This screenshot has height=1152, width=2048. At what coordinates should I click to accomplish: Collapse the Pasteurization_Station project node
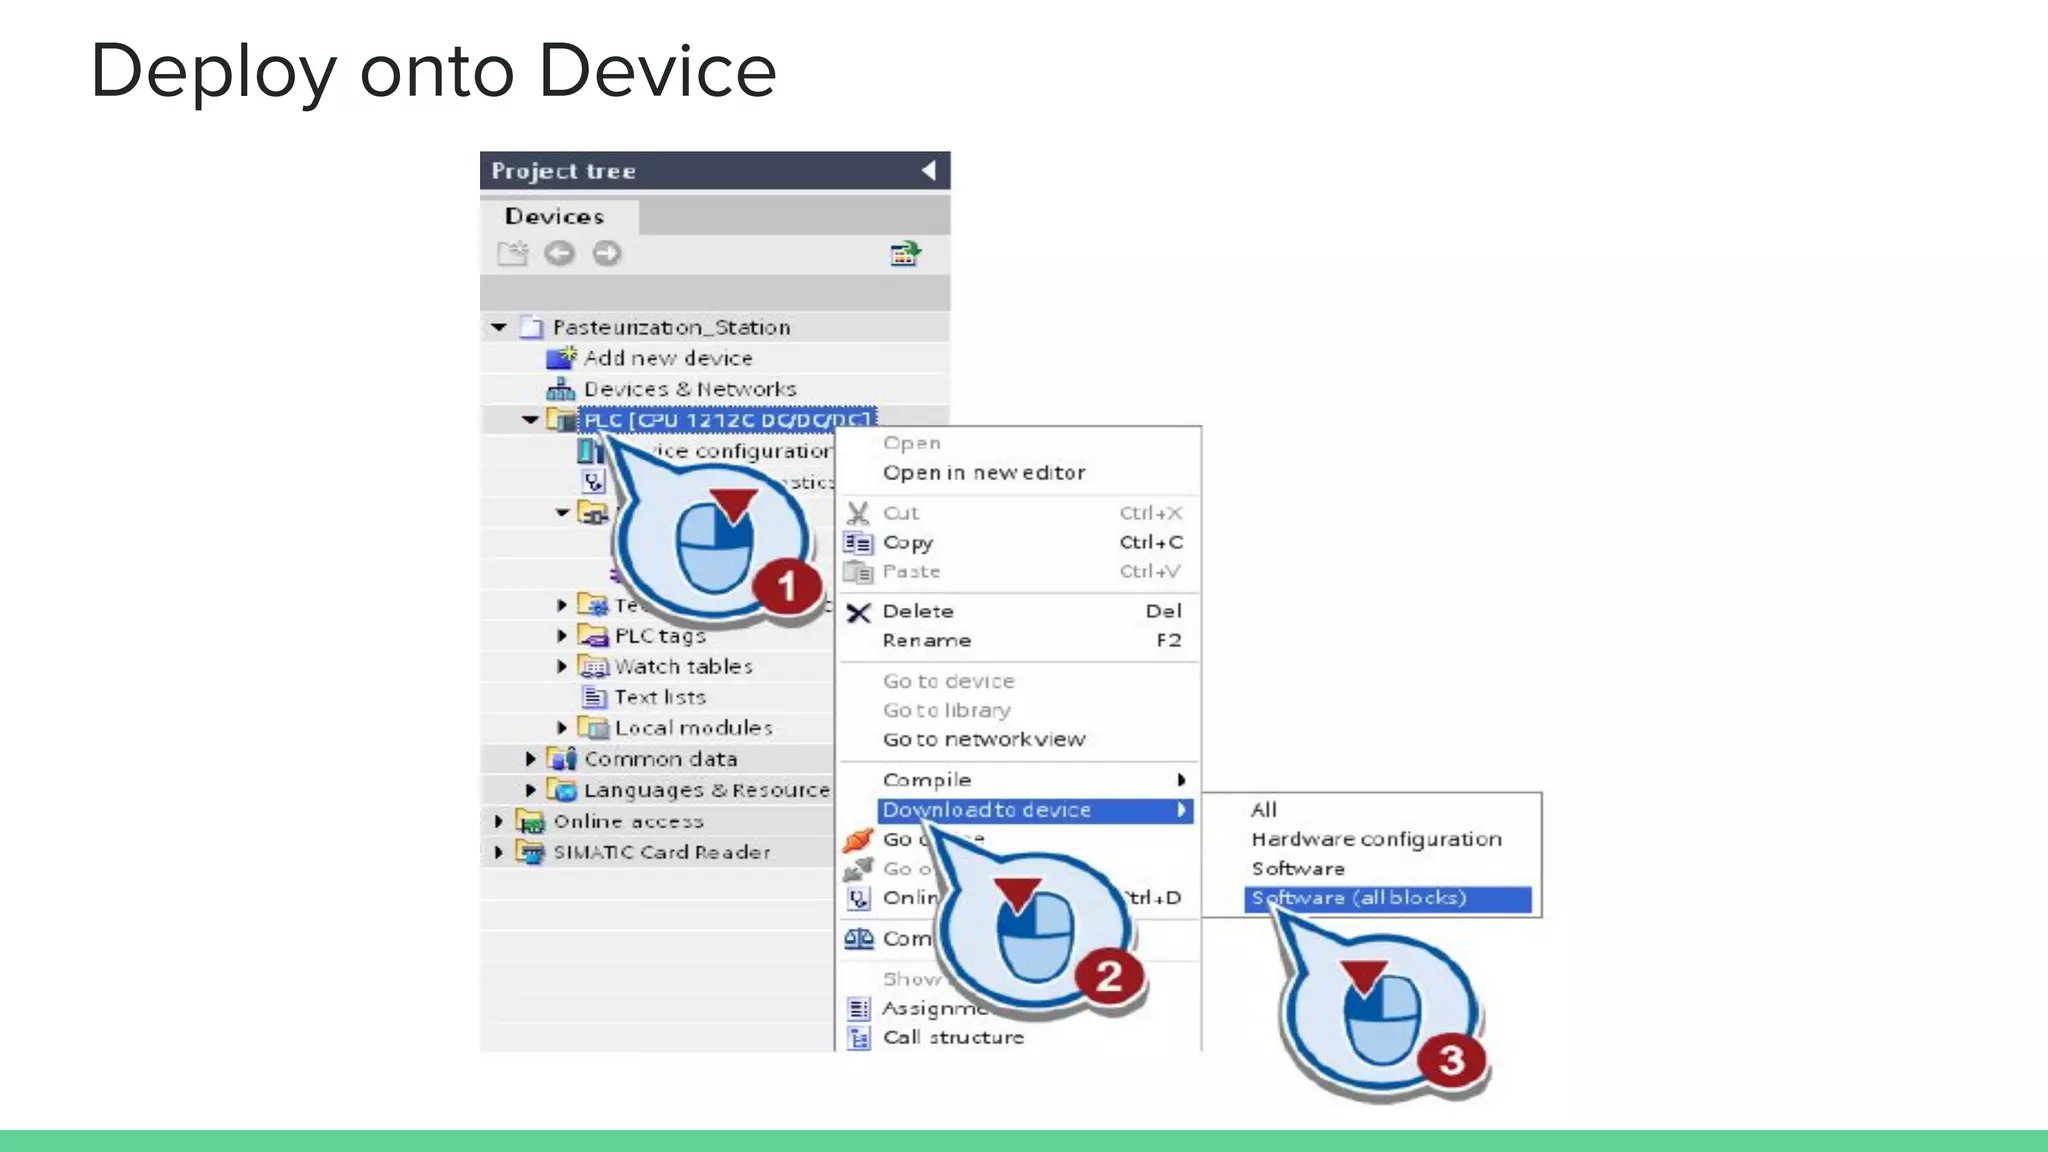pos(499,327)
